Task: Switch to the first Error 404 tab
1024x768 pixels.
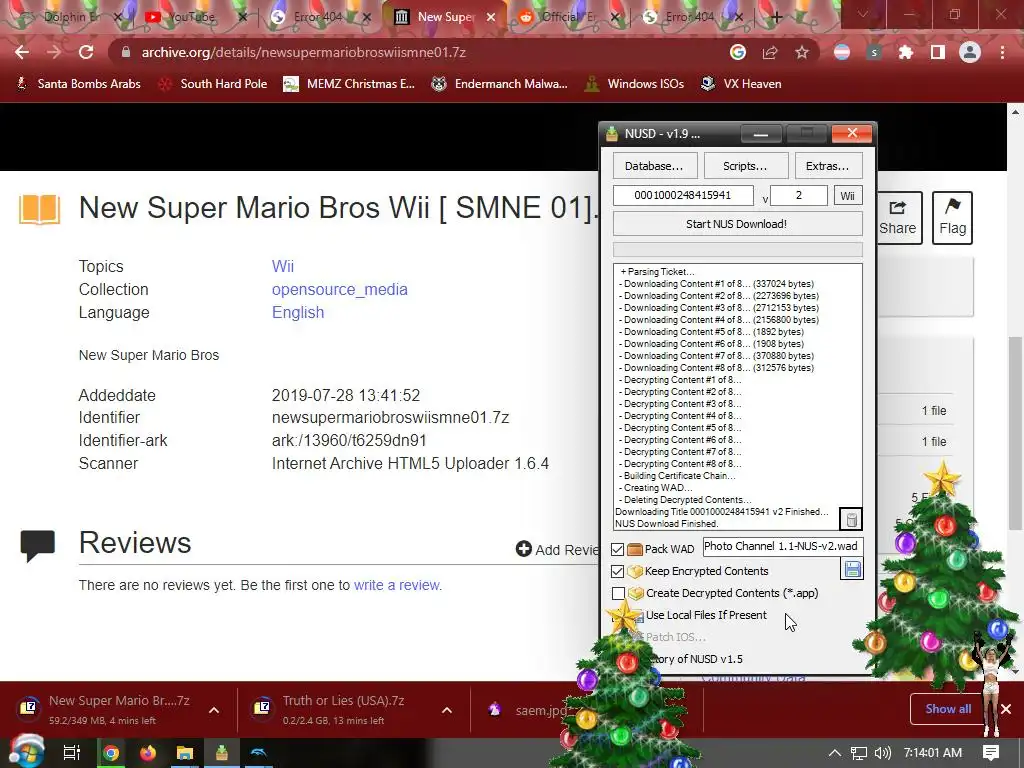Action: (x=317, y=17)
